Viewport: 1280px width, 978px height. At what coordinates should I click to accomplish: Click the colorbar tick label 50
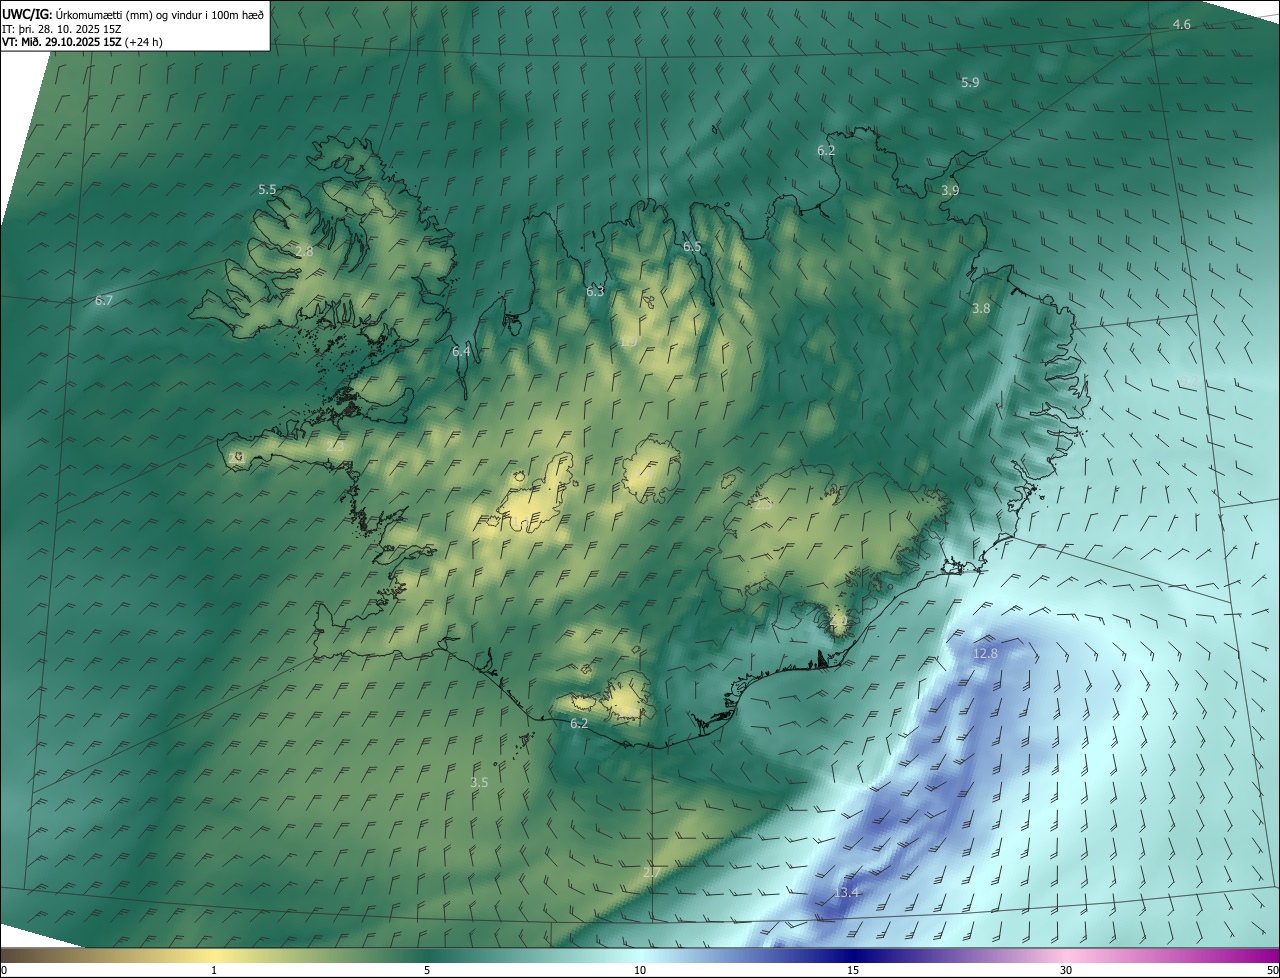click(1272, 970)
